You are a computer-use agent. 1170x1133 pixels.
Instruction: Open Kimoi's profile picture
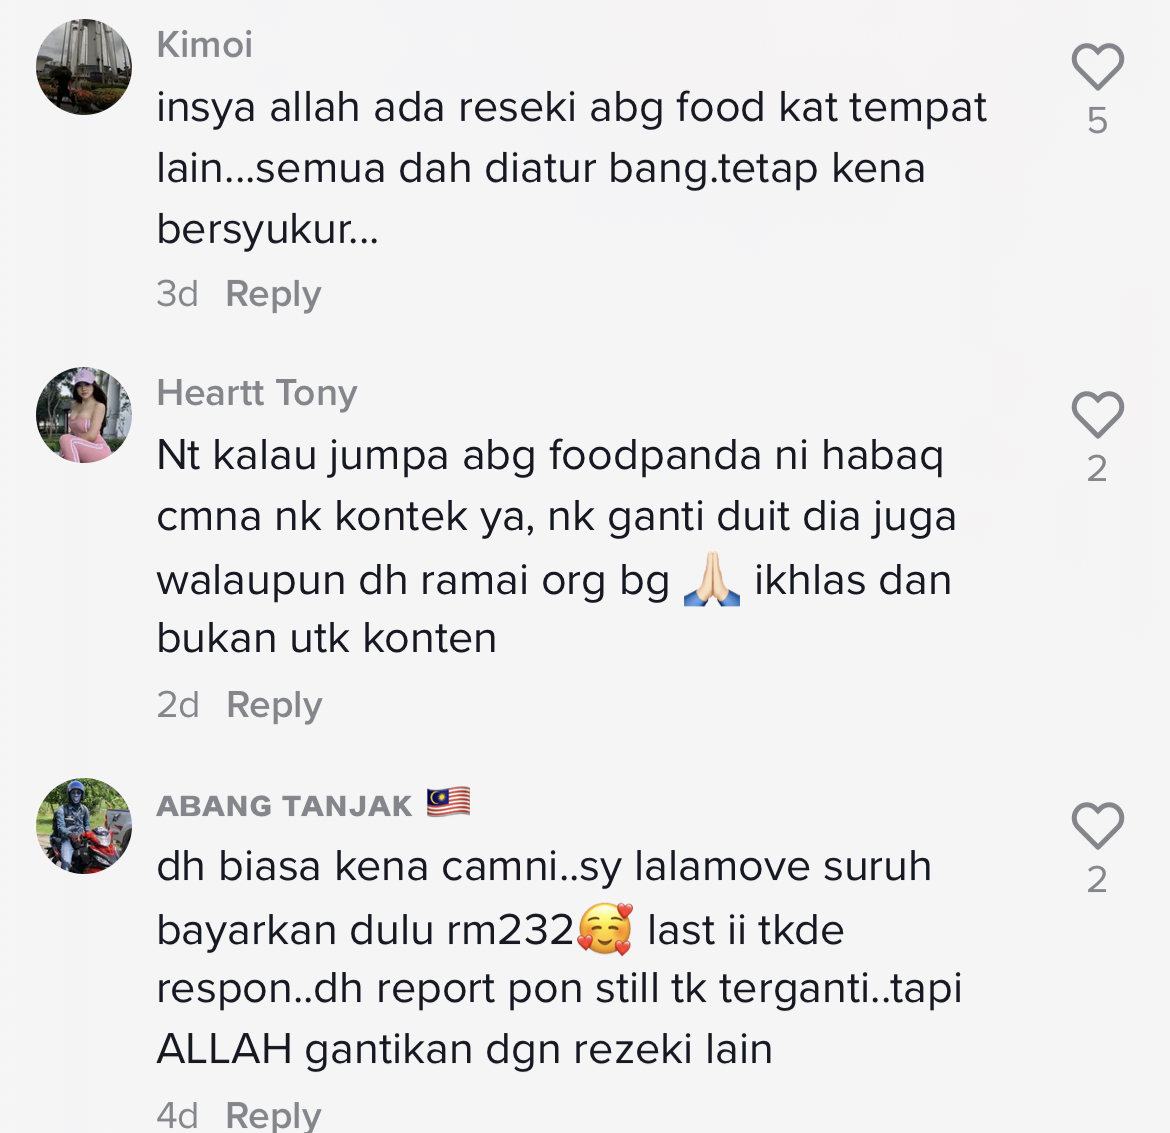point(84,67)
